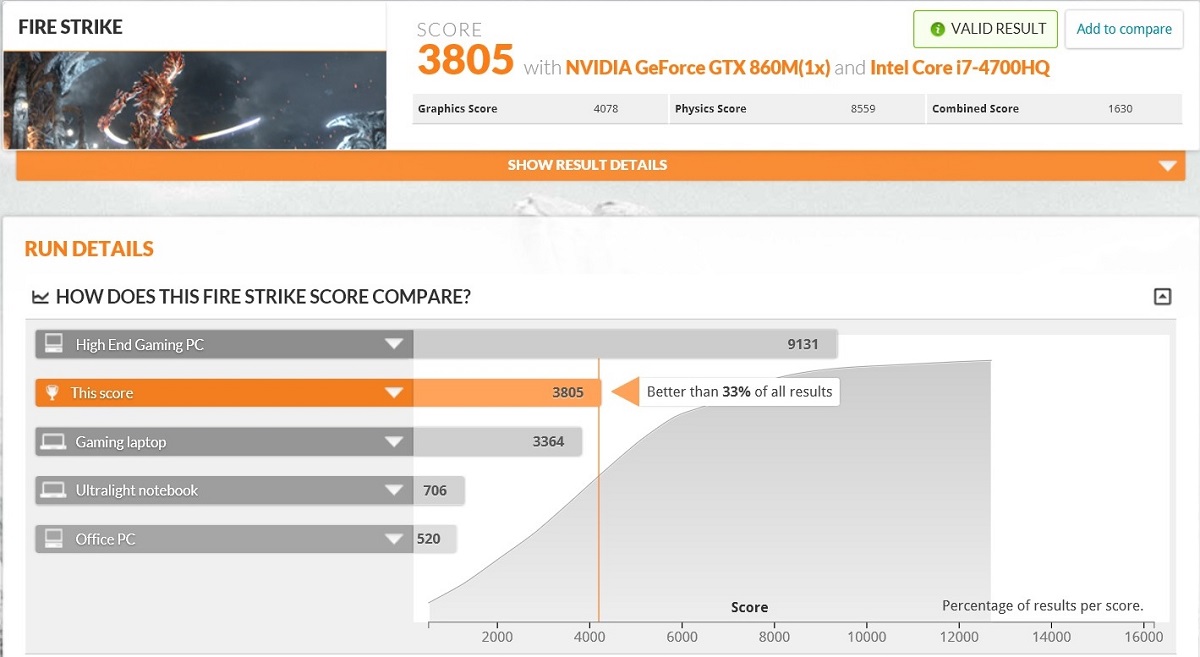
Task: Click the main score 3805
Action: click(465, 61)
